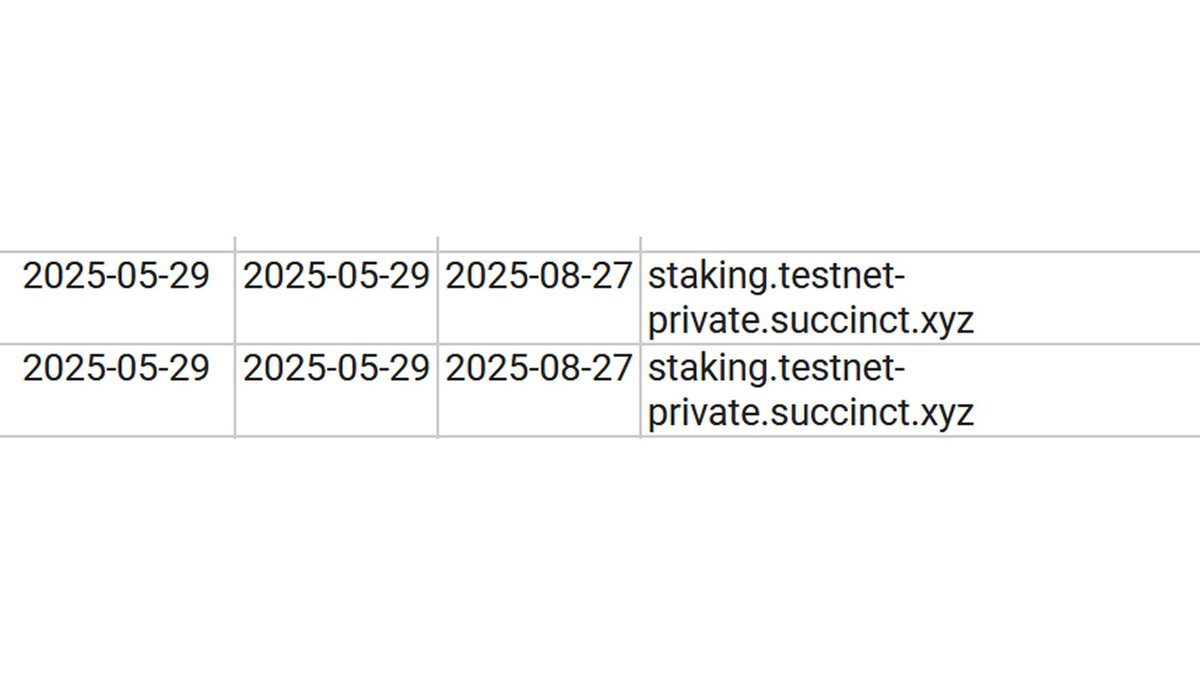The image size is (1200, 675).
Task: Click first-row 'staking.testnet-' text line
Action: pyautogui.click(x=777, y=276)
